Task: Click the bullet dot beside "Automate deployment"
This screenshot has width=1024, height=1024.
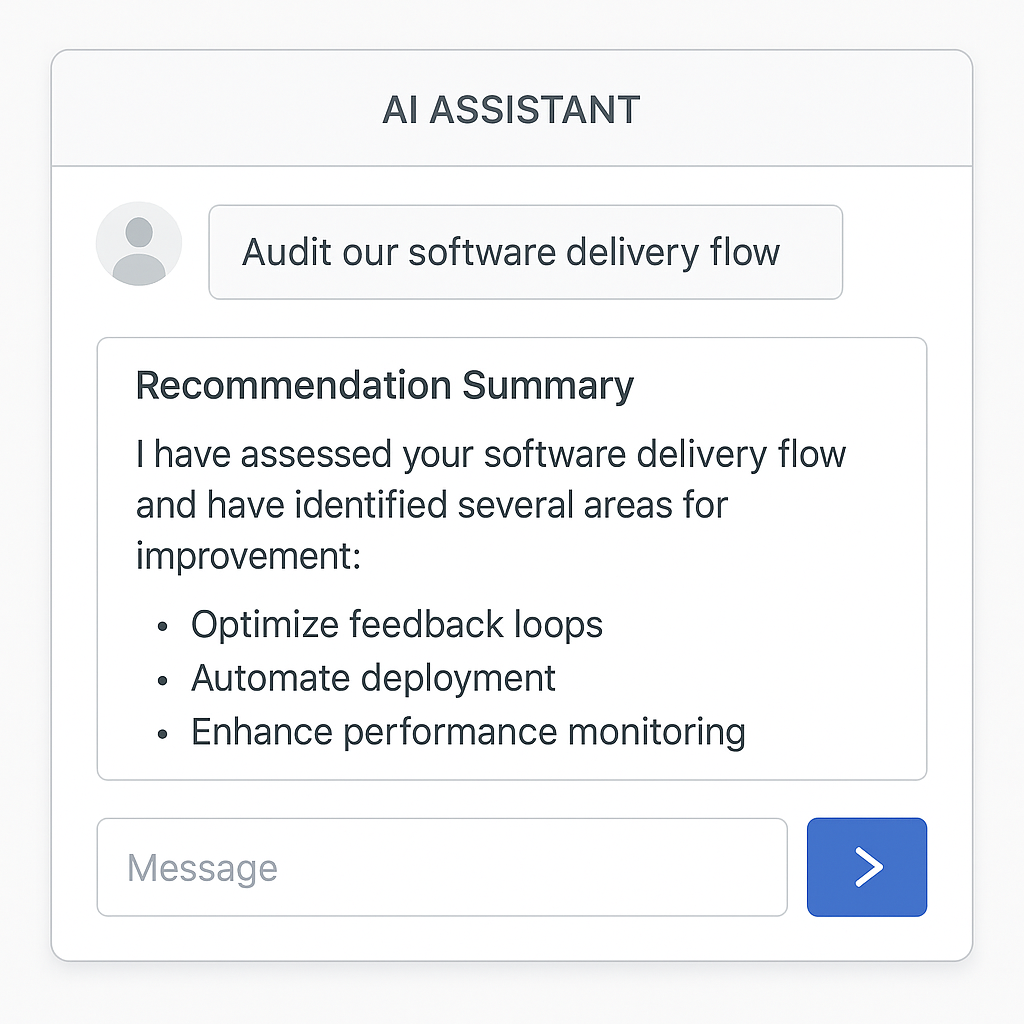Action: pos(163,680)
